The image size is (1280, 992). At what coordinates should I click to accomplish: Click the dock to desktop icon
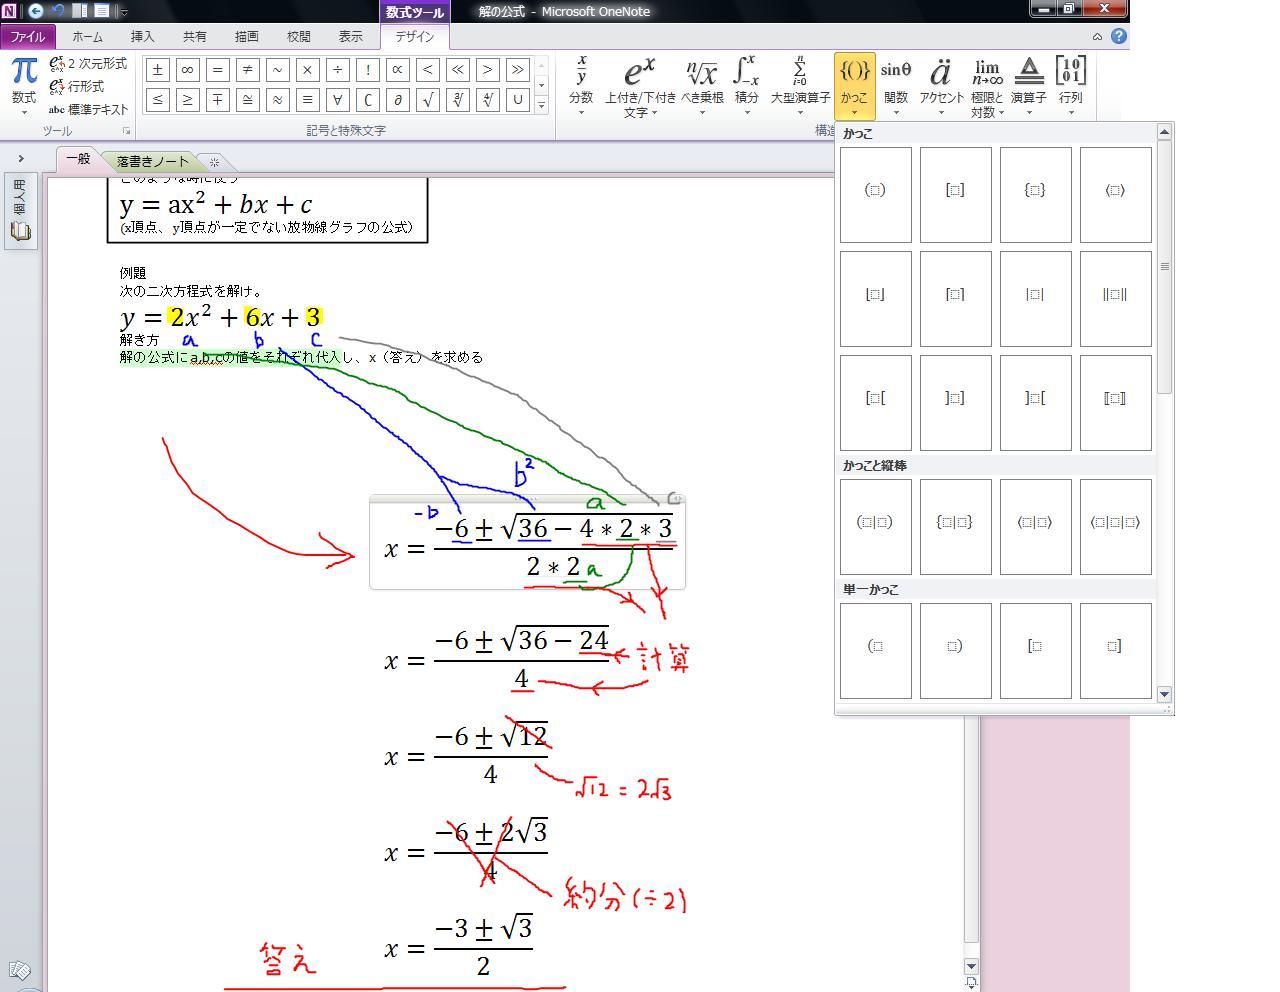pos(80,11)
